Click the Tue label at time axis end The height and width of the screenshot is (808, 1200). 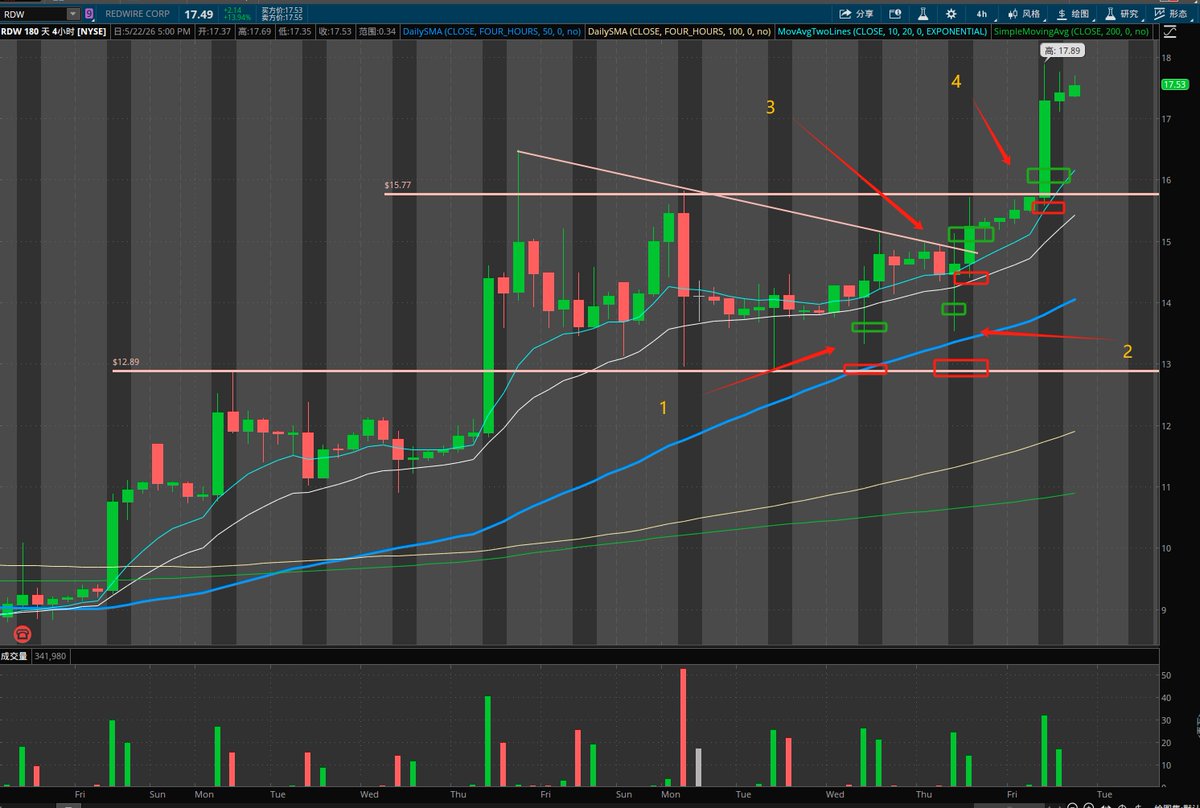(1103, 793)
